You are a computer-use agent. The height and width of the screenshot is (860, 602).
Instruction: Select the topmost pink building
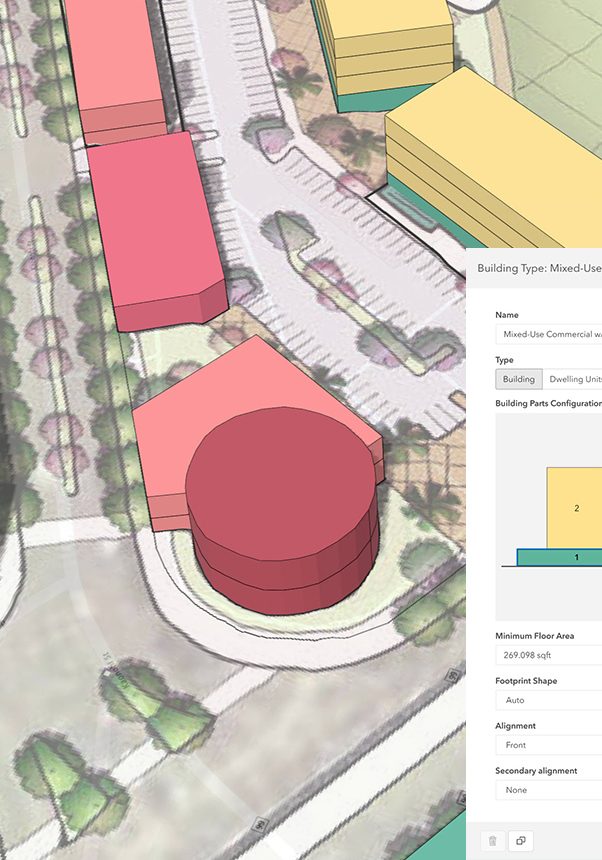point(115,60)
